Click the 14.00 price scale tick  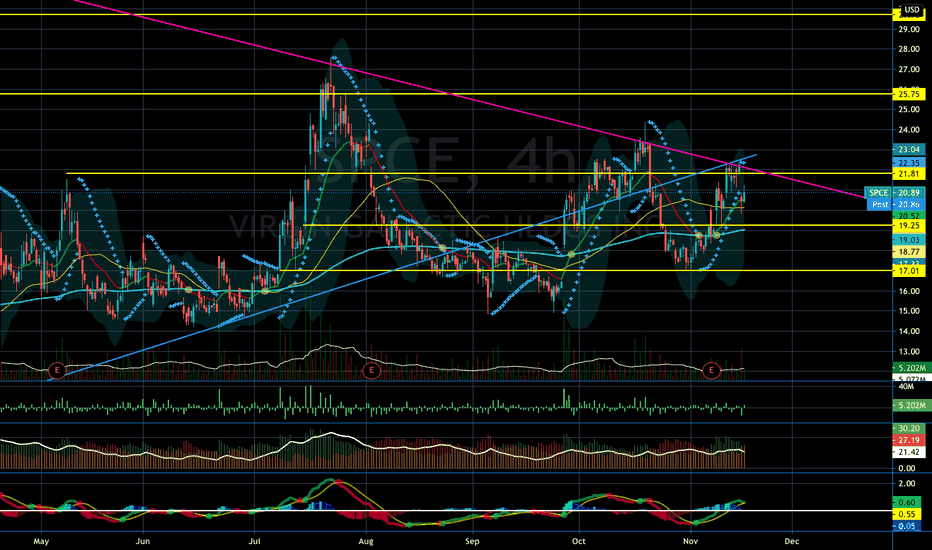click(x=909, y=331)
